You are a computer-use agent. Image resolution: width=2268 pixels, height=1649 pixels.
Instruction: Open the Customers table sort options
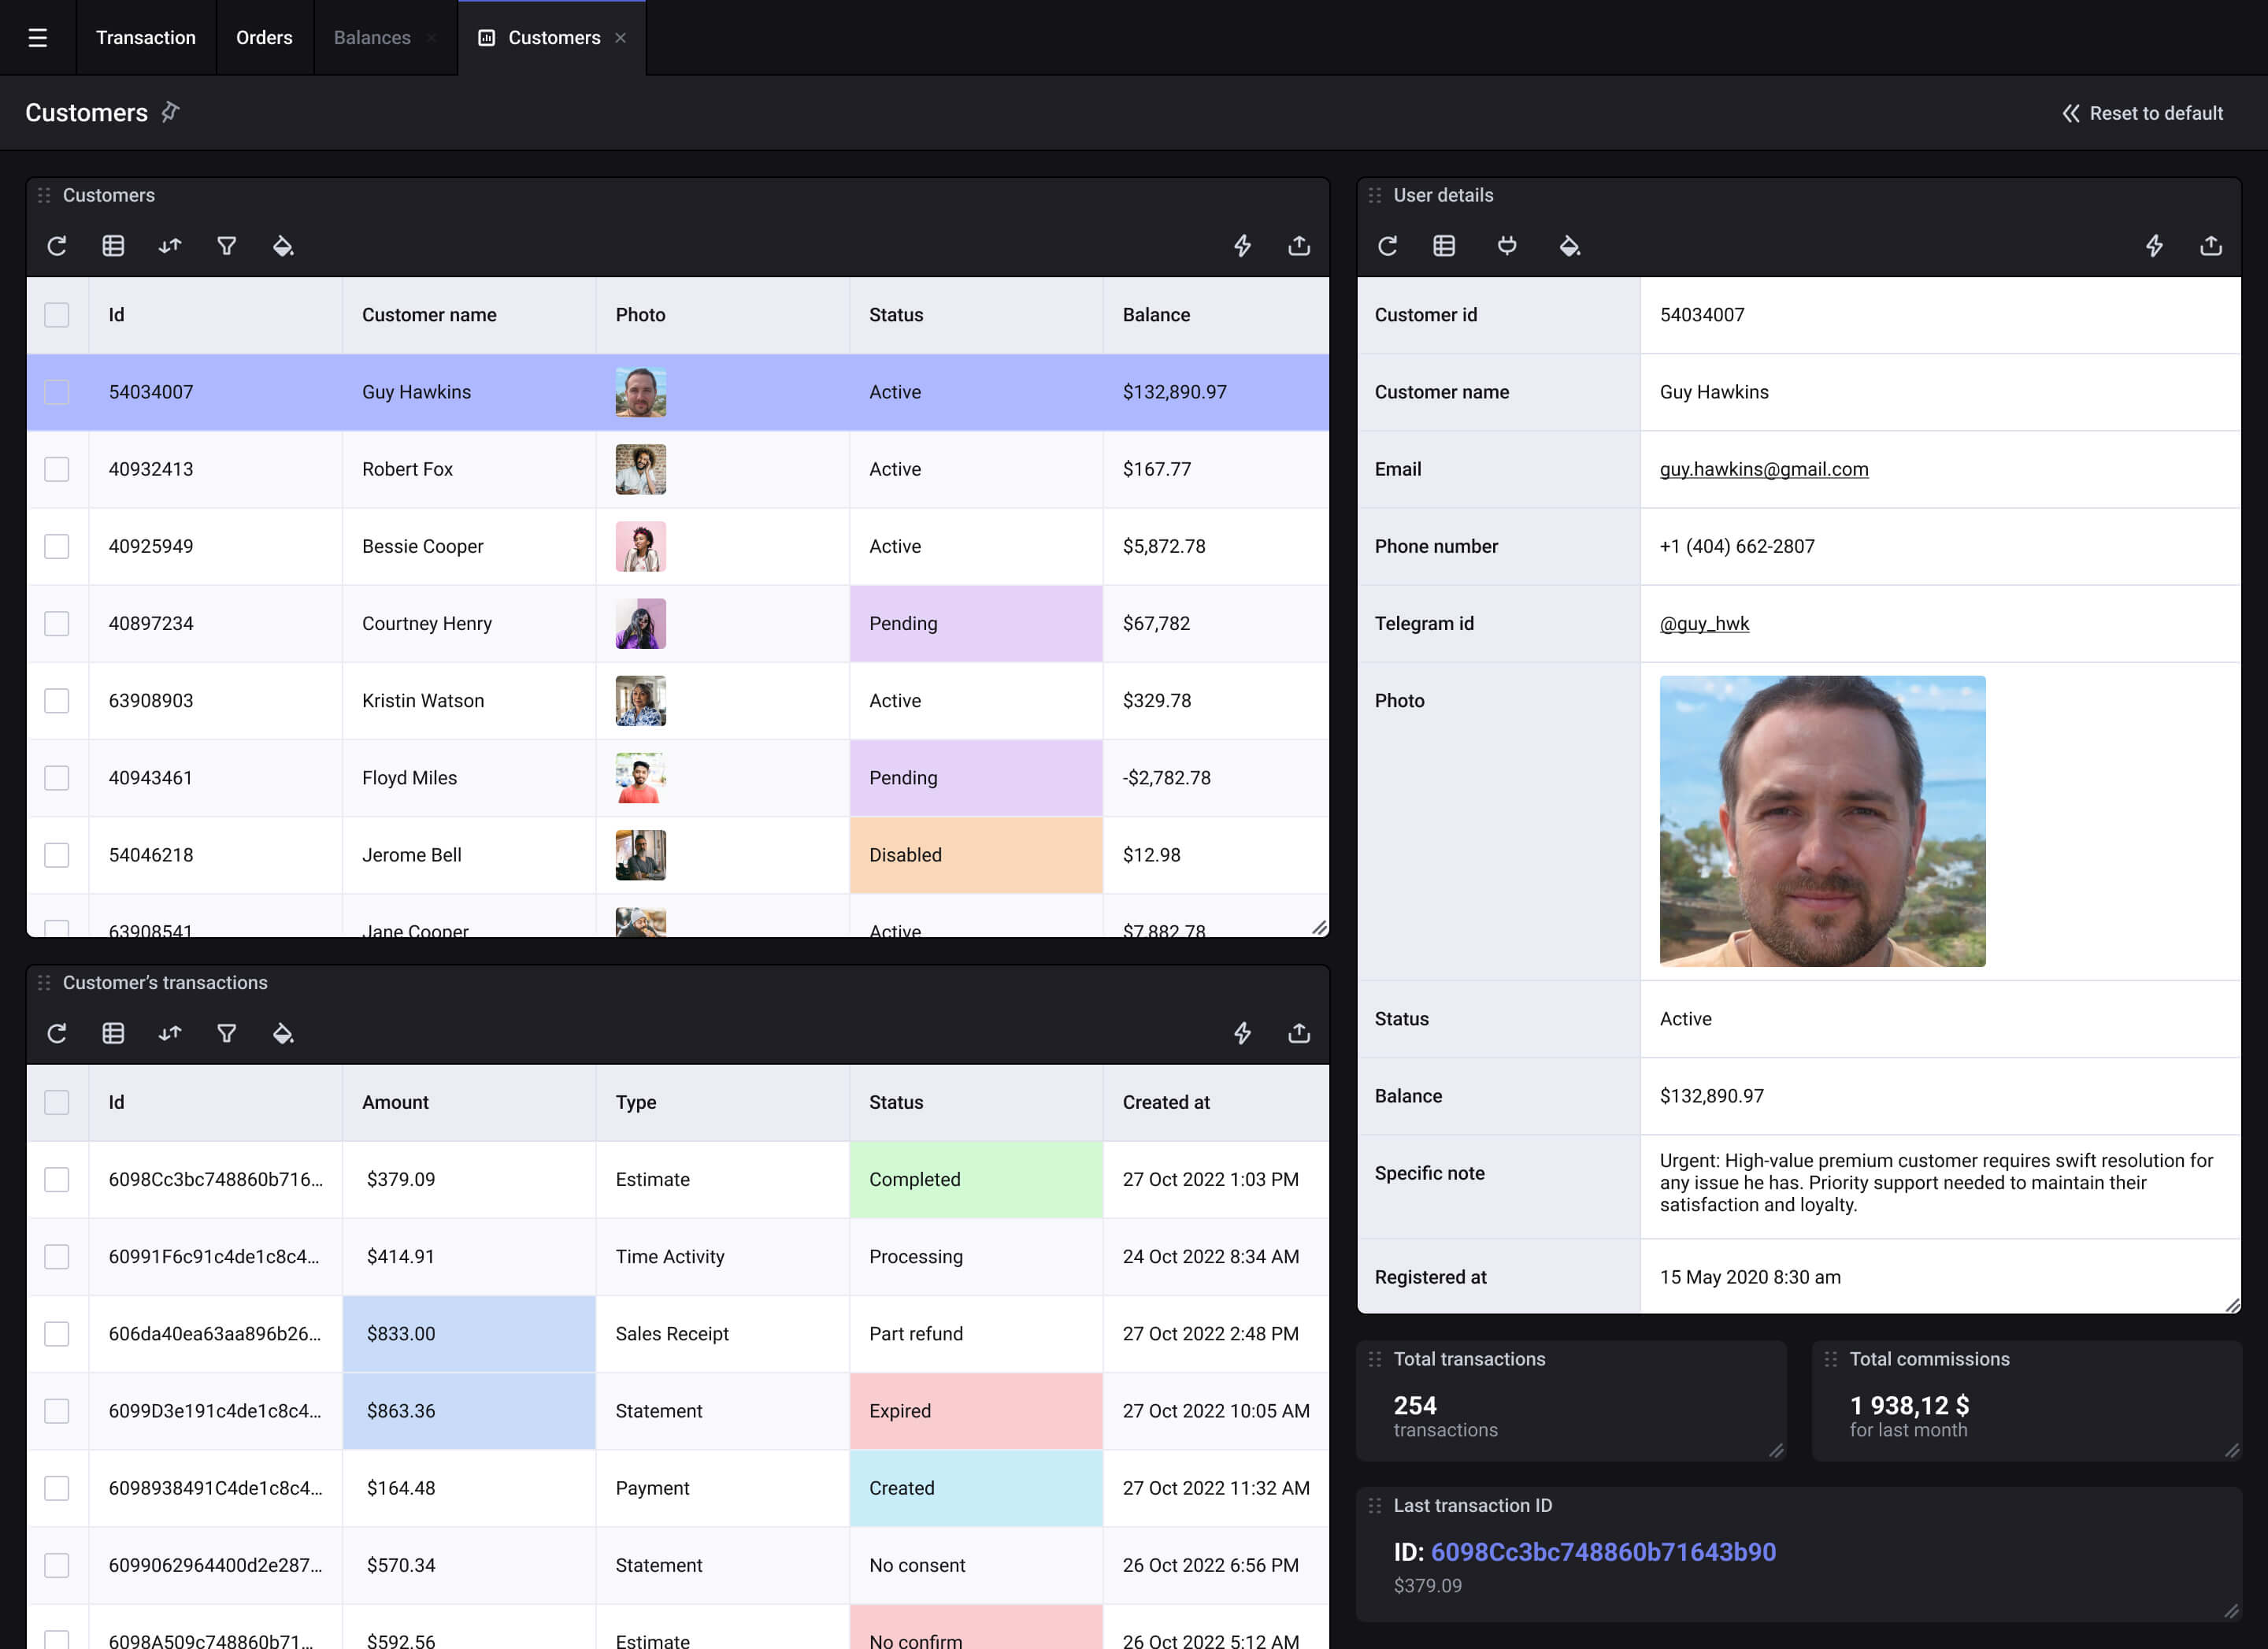point(170,246)
